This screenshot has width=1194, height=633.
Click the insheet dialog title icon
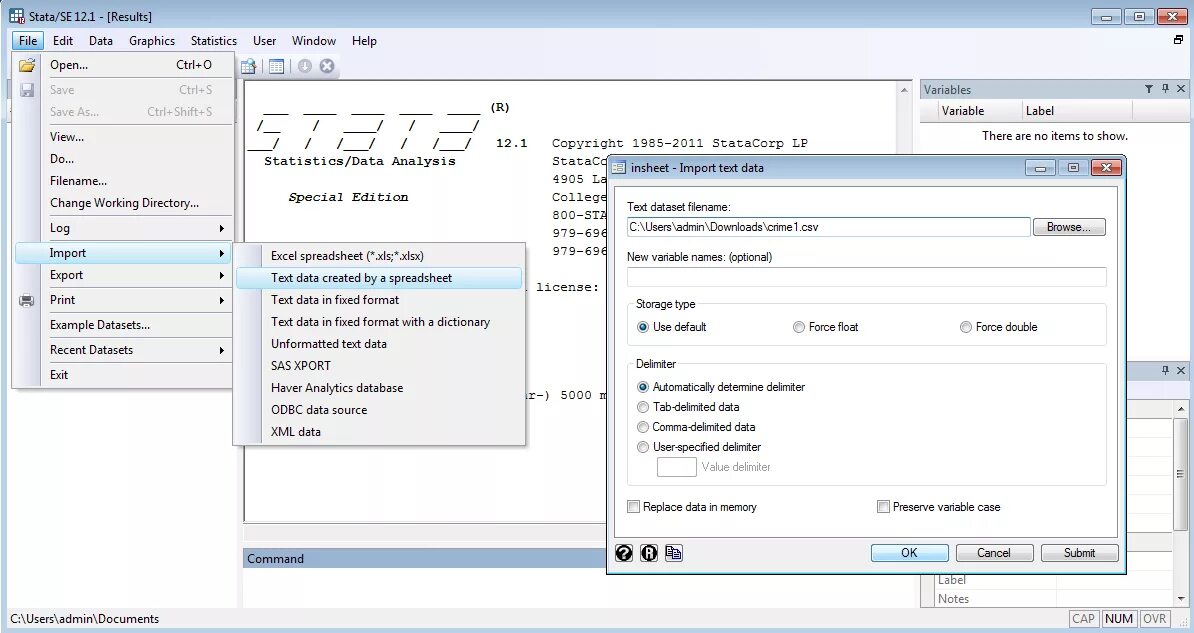(x=619, y=168)
